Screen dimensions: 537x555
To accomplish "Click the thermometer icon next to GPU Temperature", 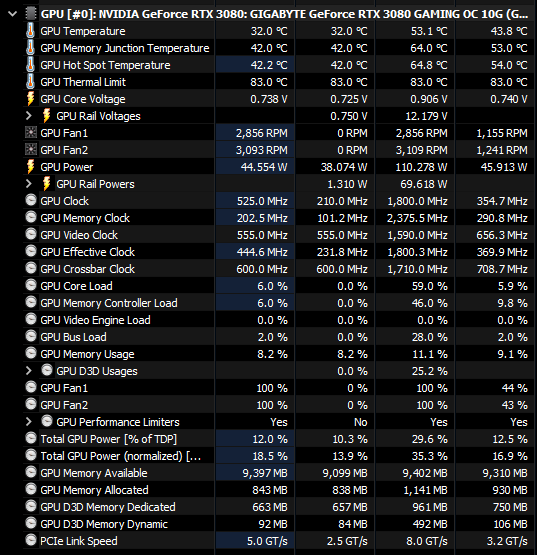I will tap(30, 31).
